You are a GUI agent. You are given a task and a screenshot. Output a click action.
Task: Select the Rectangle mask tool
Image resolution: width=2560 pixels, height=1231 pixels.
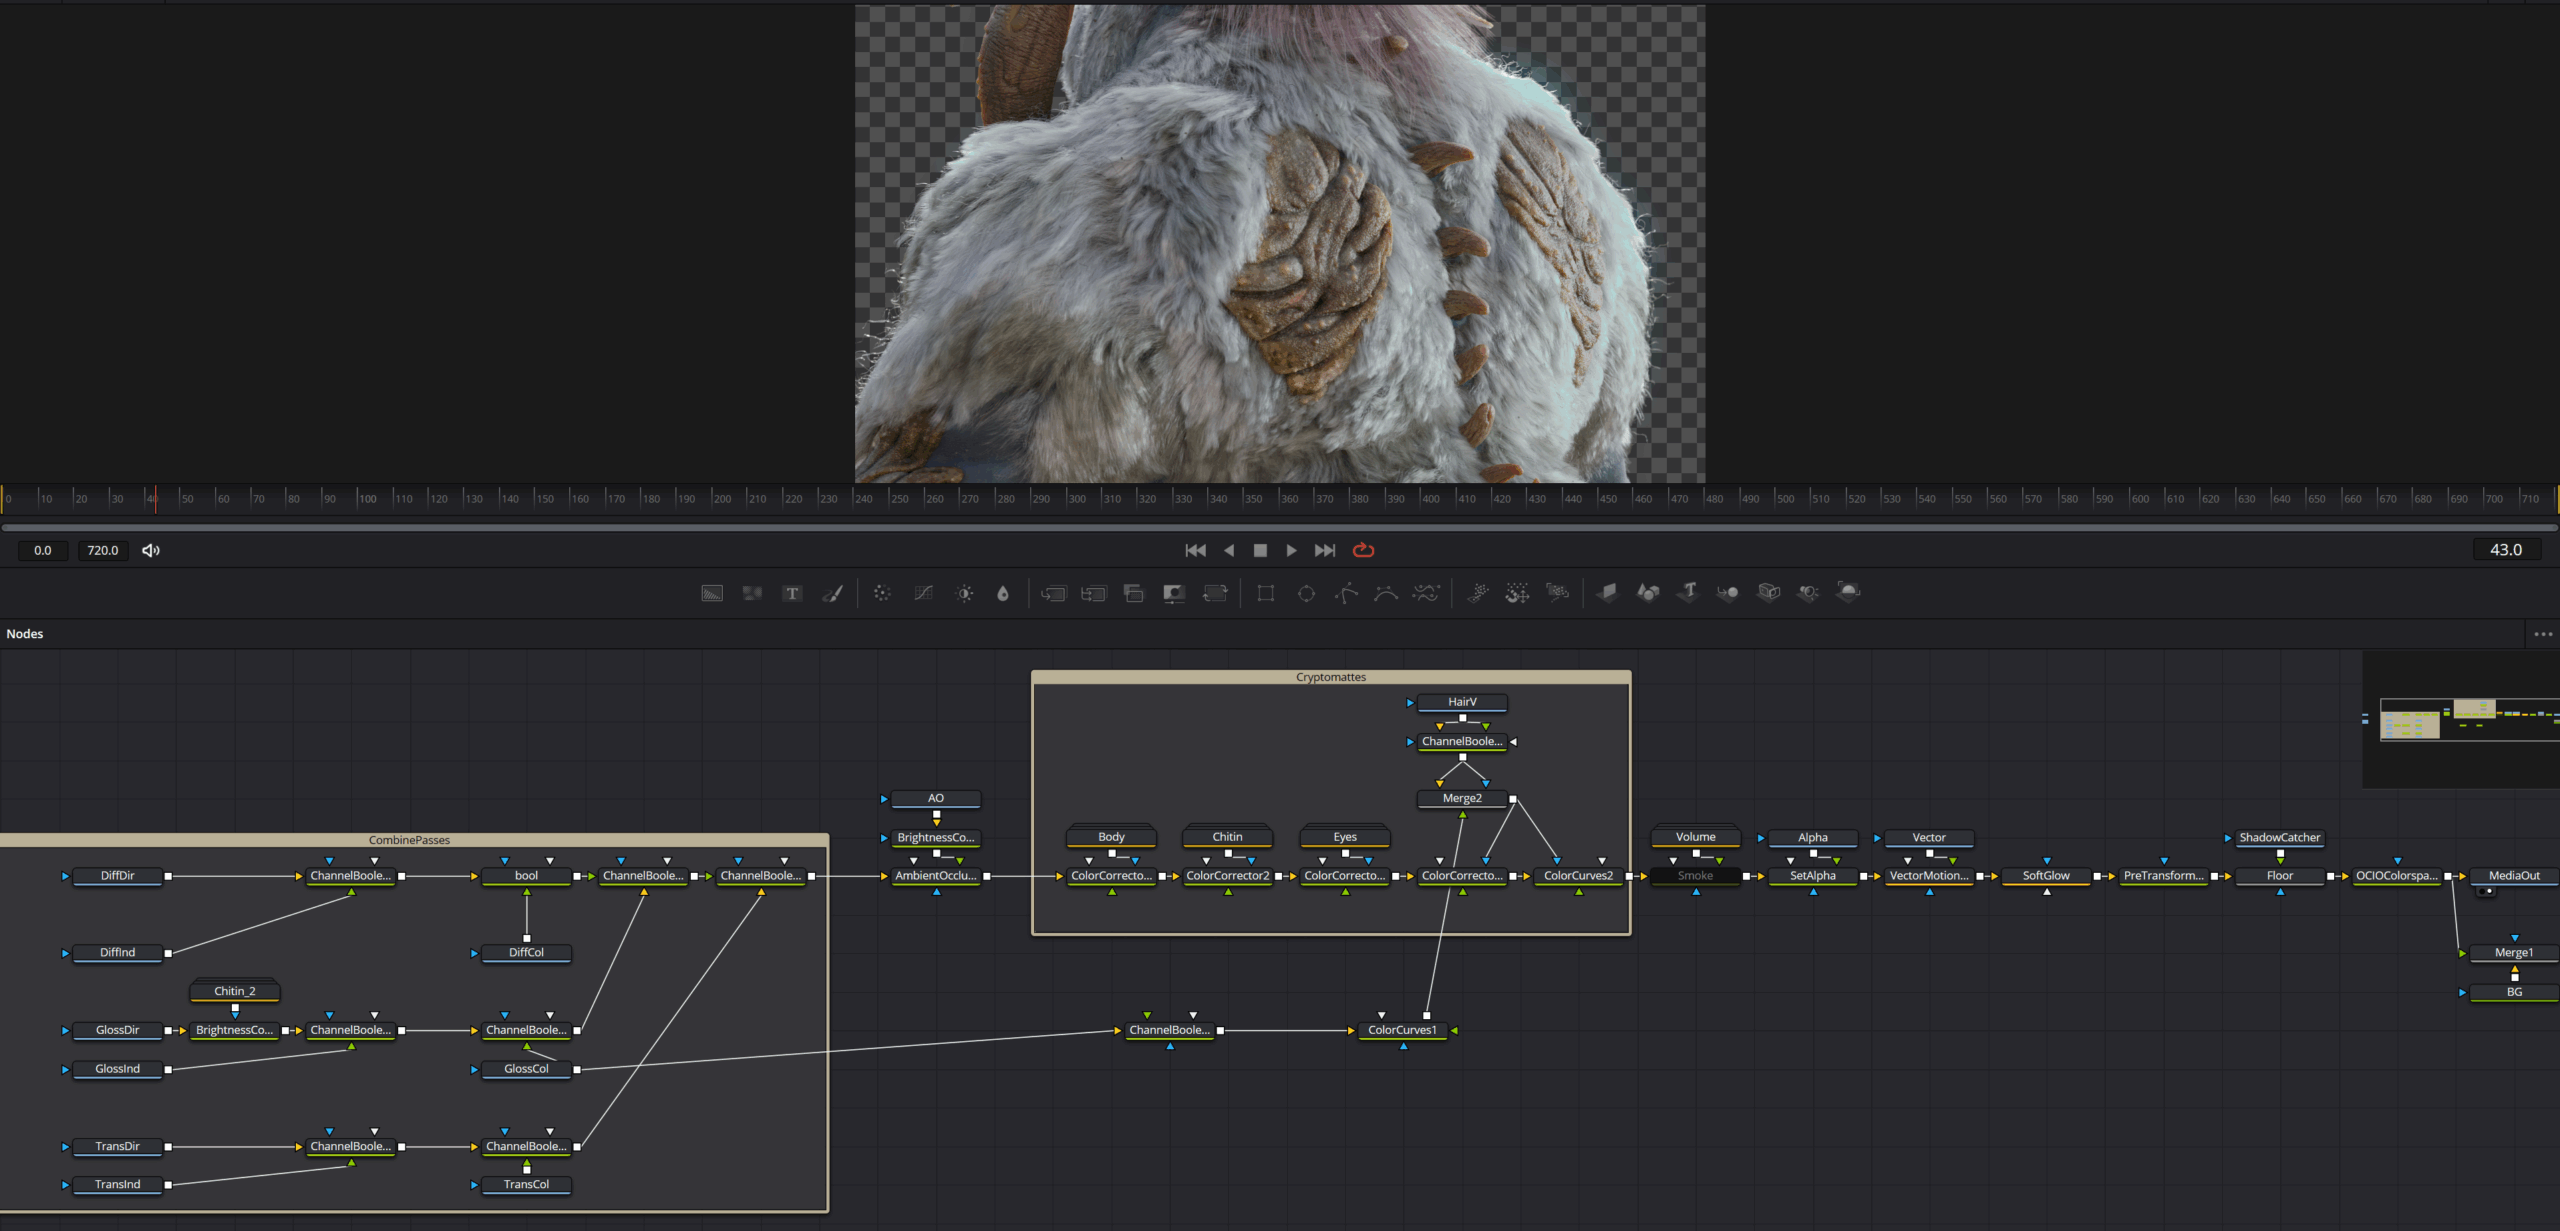tap(1265, 593)
